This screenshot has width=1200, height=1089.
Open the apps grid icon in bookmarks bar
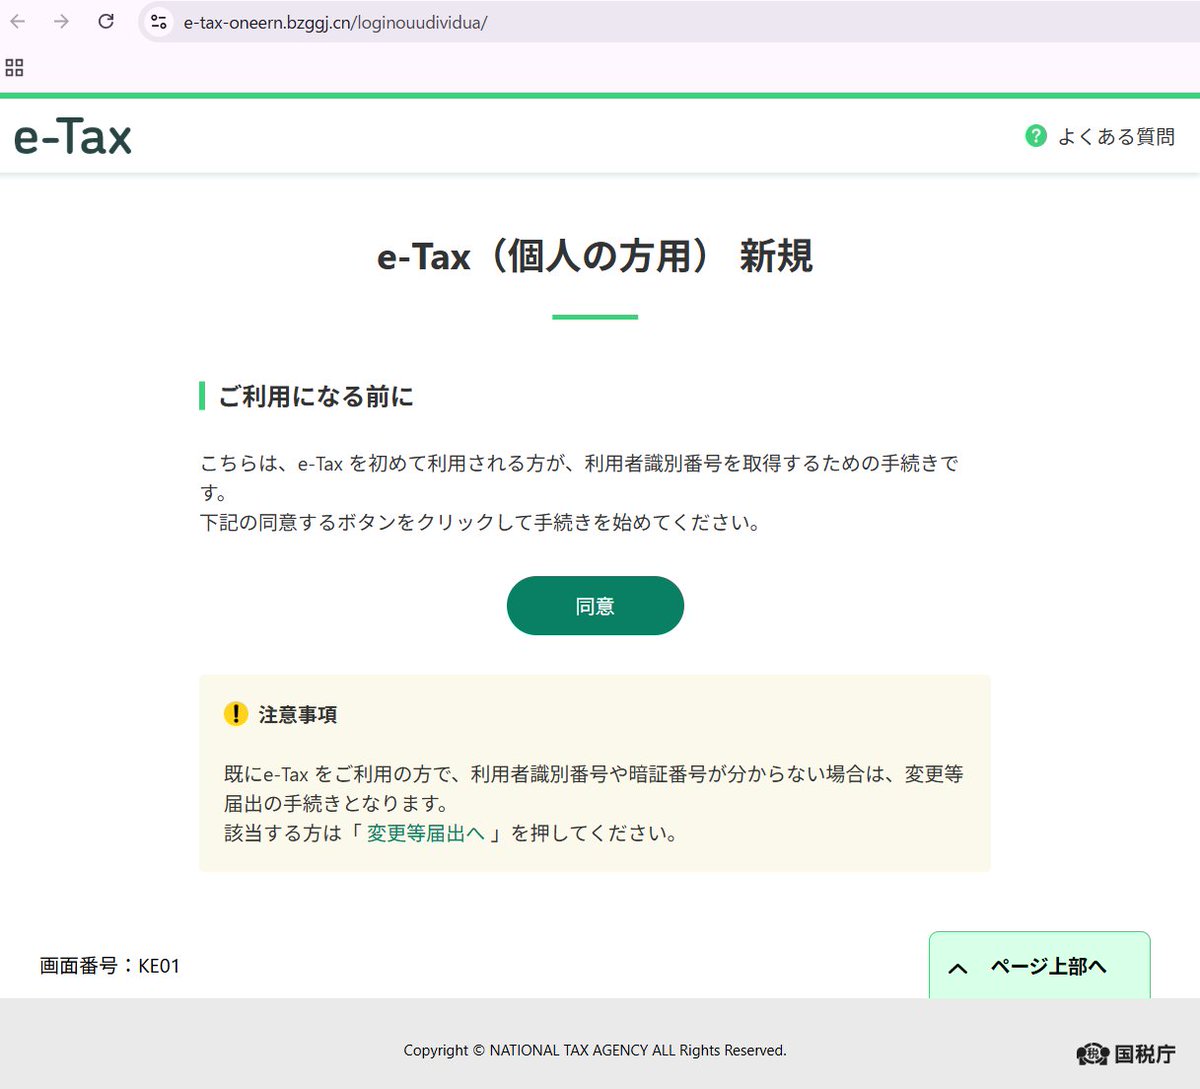coord(14,68)
